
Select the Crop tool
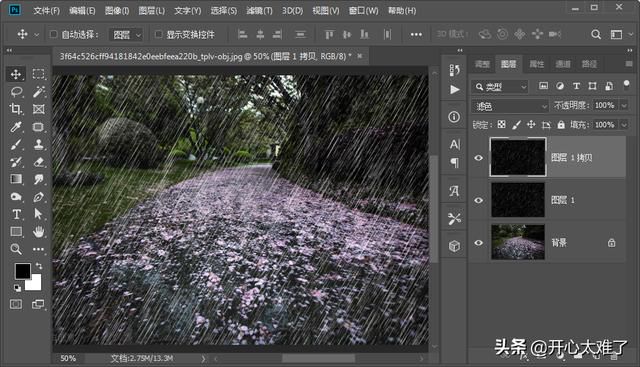(x=16, y=109)
